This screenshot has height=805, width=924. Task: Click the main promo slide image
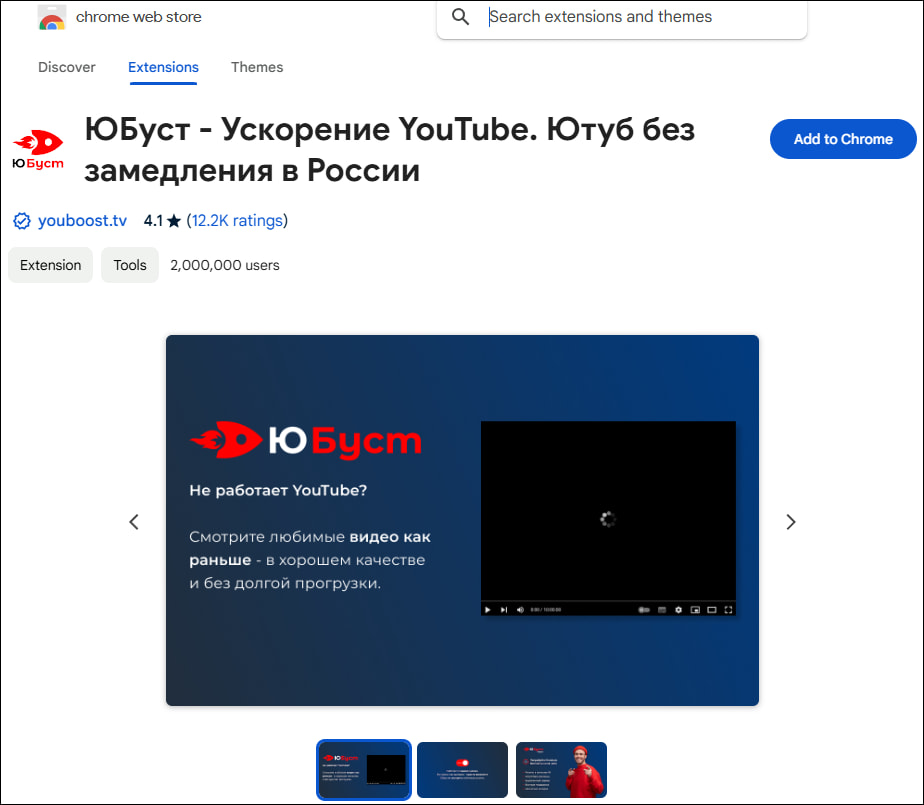coord(462,520)
